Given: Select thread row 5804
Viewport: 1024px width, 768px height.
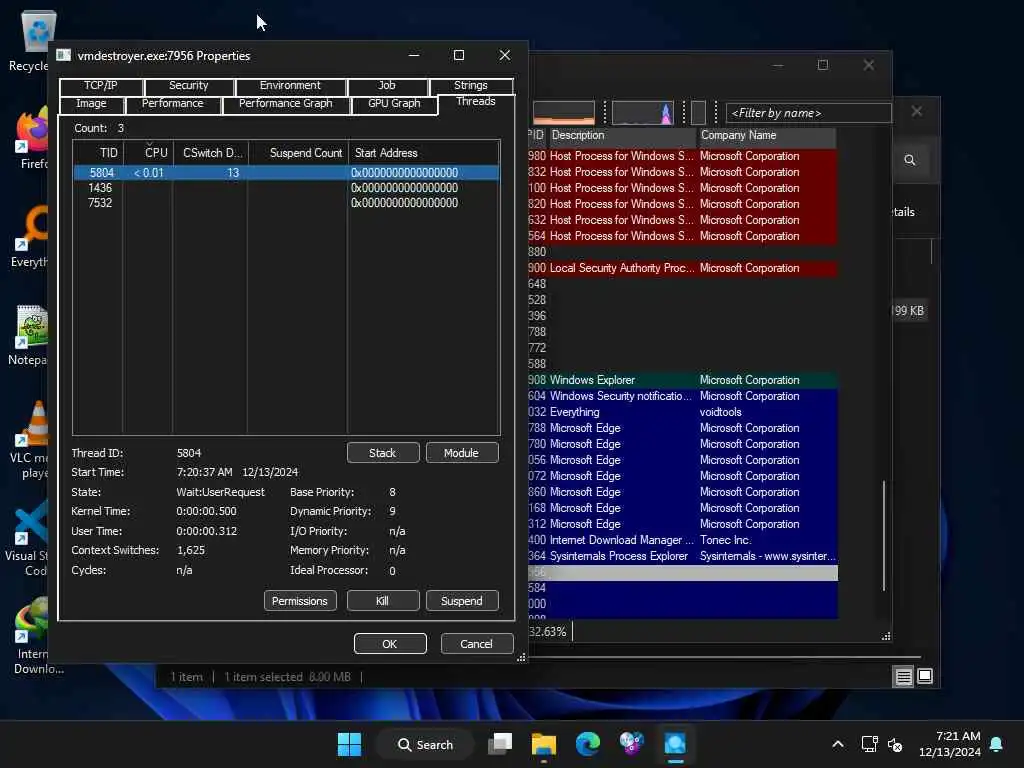Looking at the screenshot, I should tap(286, 173).
